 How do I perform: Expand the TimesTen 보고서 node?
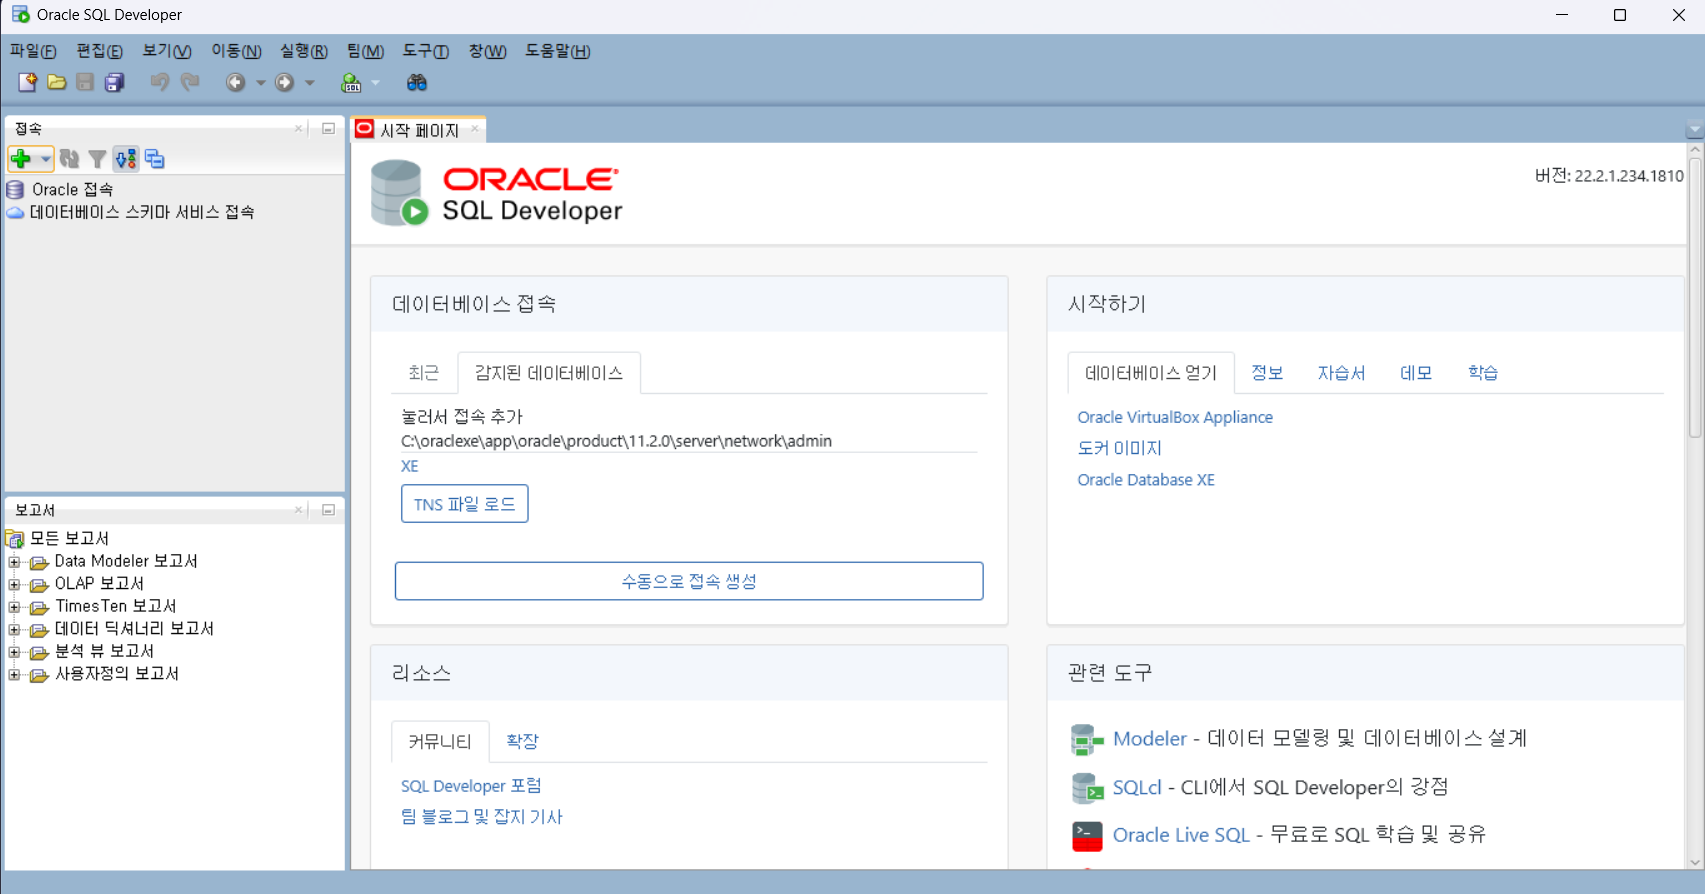coord(14,607)
